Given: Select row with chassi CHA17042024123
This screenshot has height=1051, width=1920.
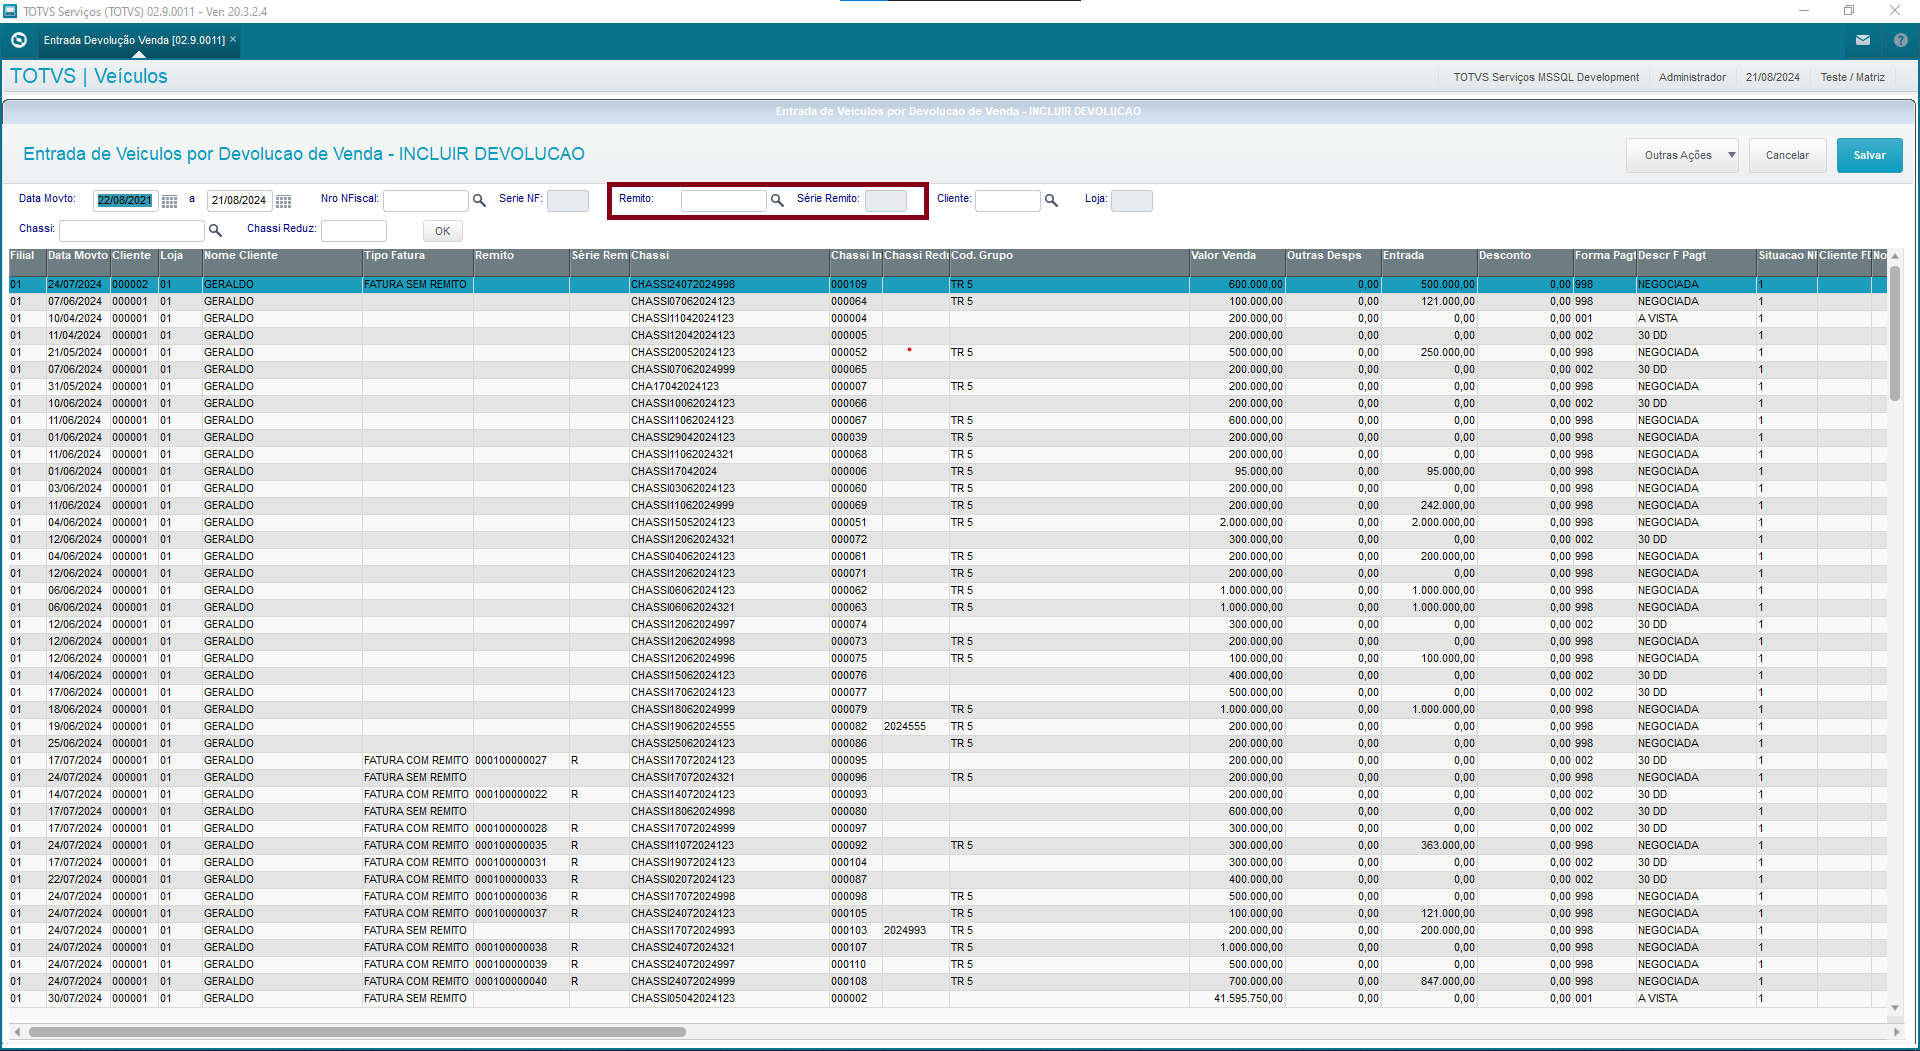Looking at the screenshot, I should point(947,387).
